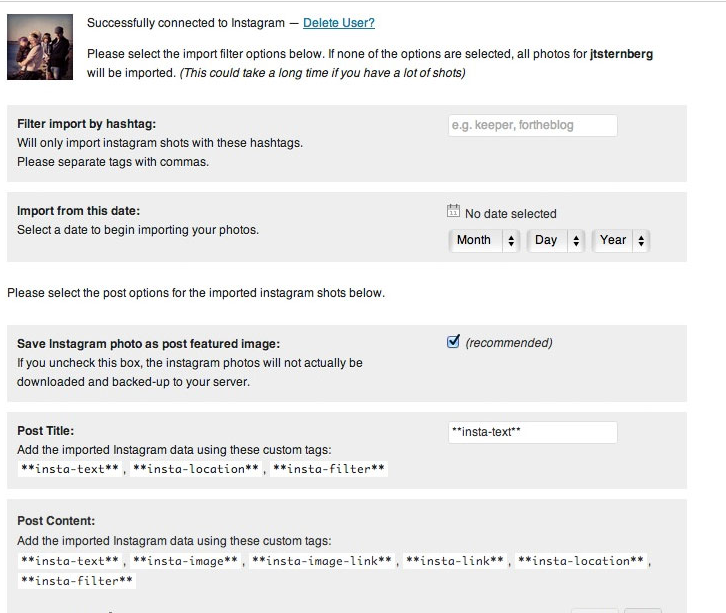Uncheck the featured image recommended checkbox

tap(453, 342)
